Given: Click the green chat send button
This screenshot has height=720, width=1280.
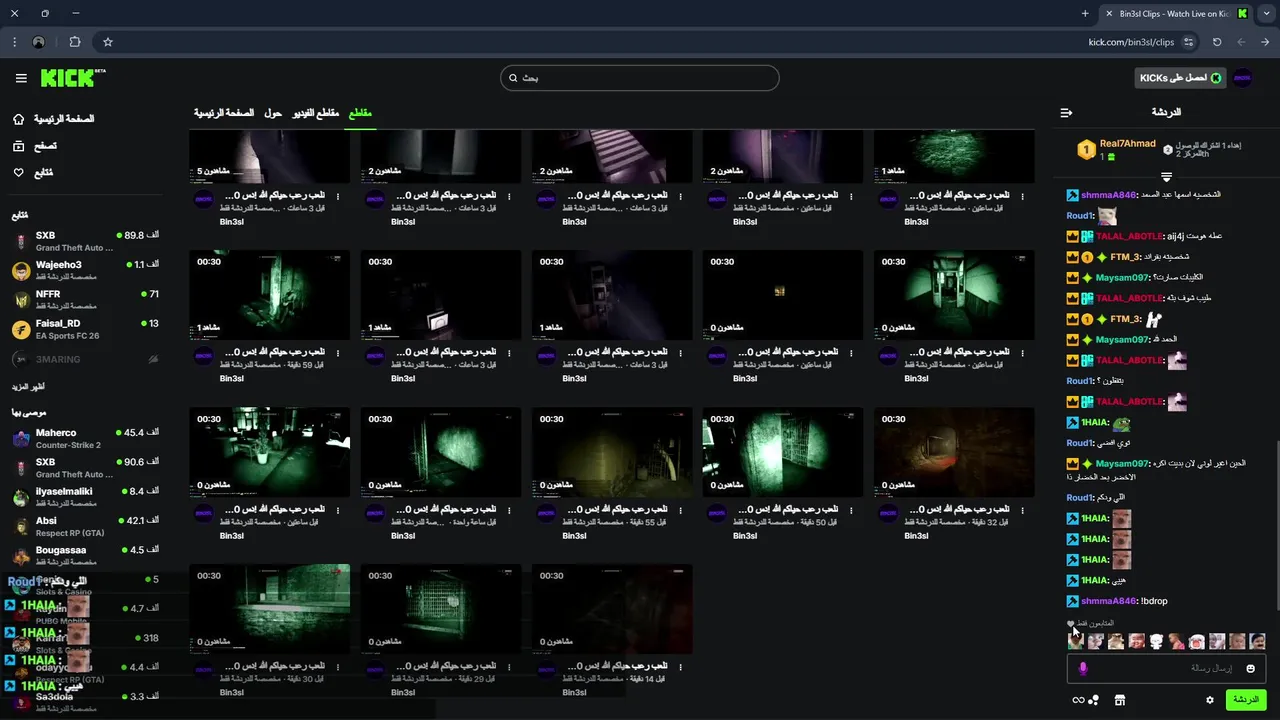Looking at the screenshot, I should coord(1246,700).
